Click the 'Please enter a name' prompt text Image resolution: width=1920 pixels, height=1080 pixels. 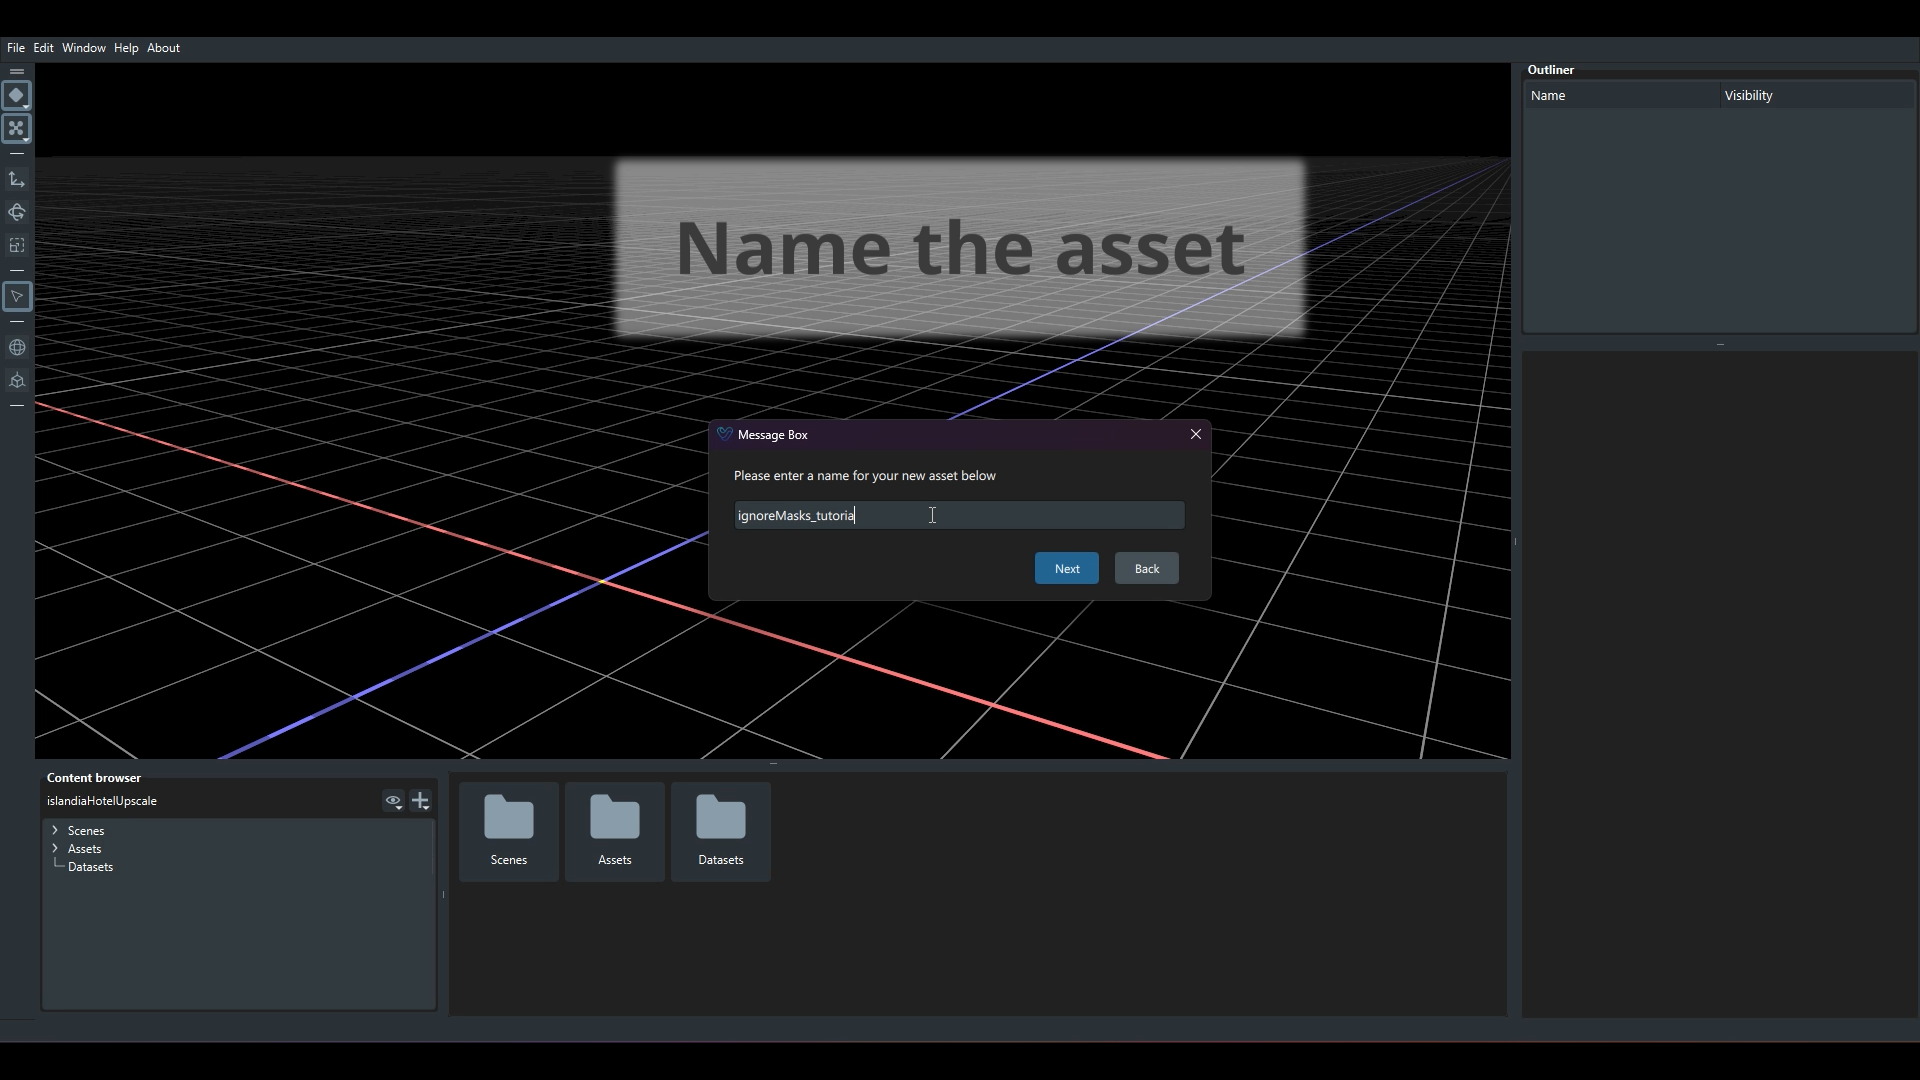865,476
